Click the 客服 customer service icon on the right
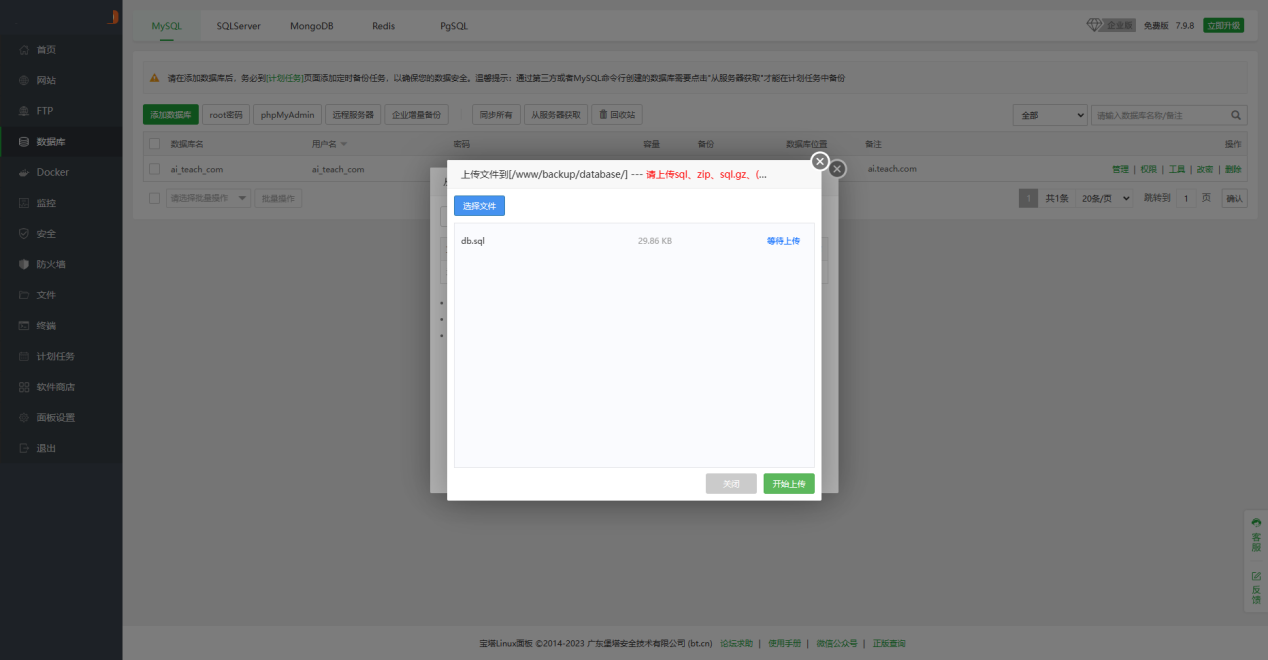The image size is (1268, 660). point(1256,531)
